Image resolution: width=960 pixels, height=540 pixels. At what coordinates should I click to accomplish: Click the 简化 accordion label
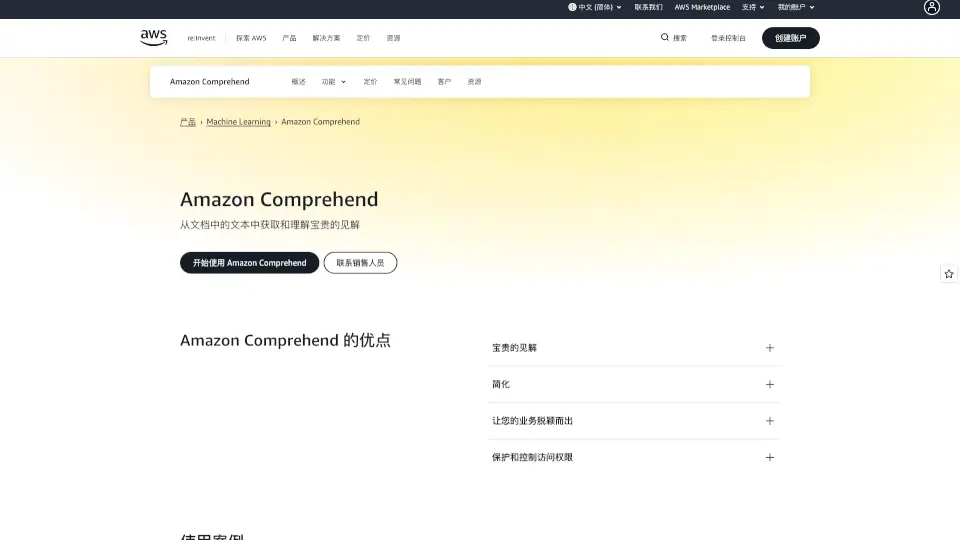click(501, 384)
